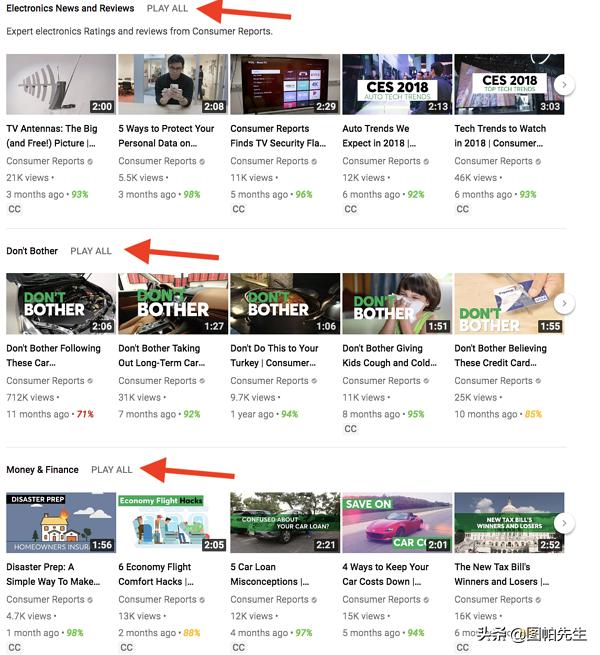Click title 'Don't Bother Giving Kids Cough and Cold...'
The height and width of the screenshot is (655, 600).
click(389, 355)
